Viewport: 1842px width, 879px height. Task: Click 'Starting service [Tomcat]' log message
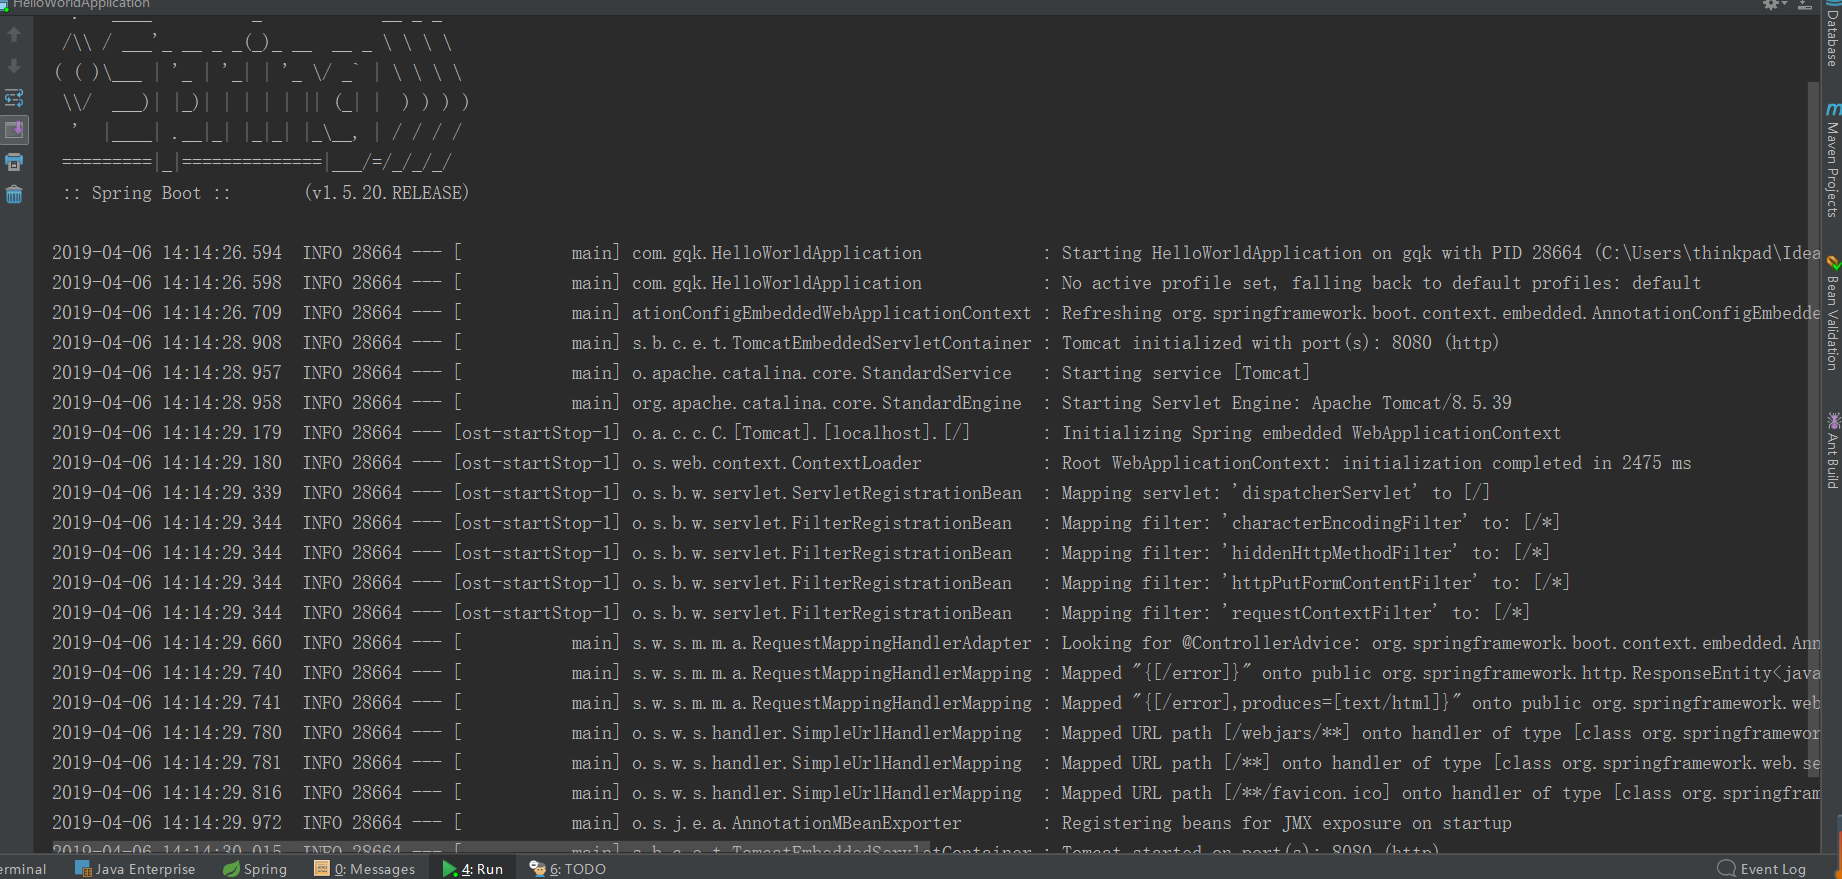1185,373
